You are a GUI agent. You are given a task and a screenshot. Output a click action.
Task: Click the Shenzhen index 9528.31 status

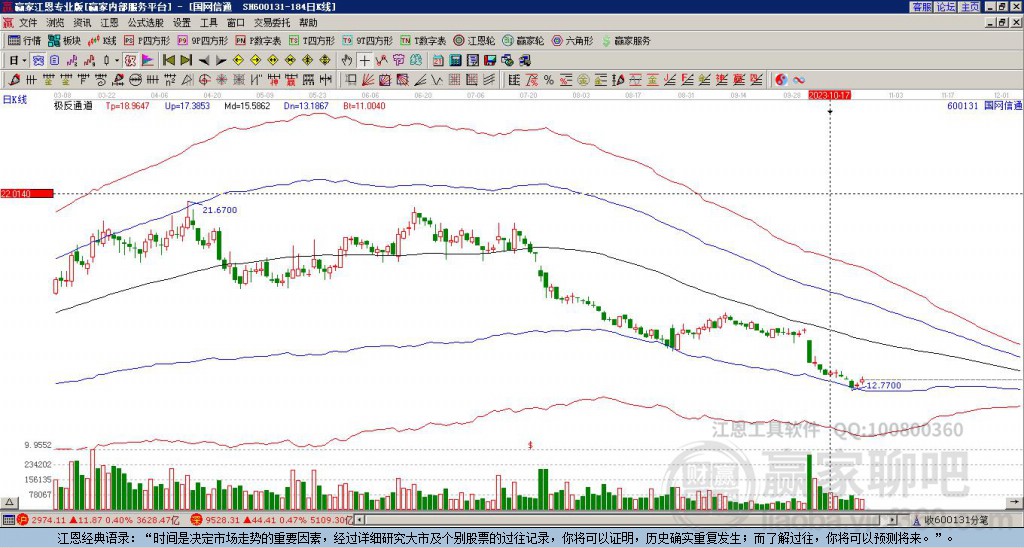[271, 521]
